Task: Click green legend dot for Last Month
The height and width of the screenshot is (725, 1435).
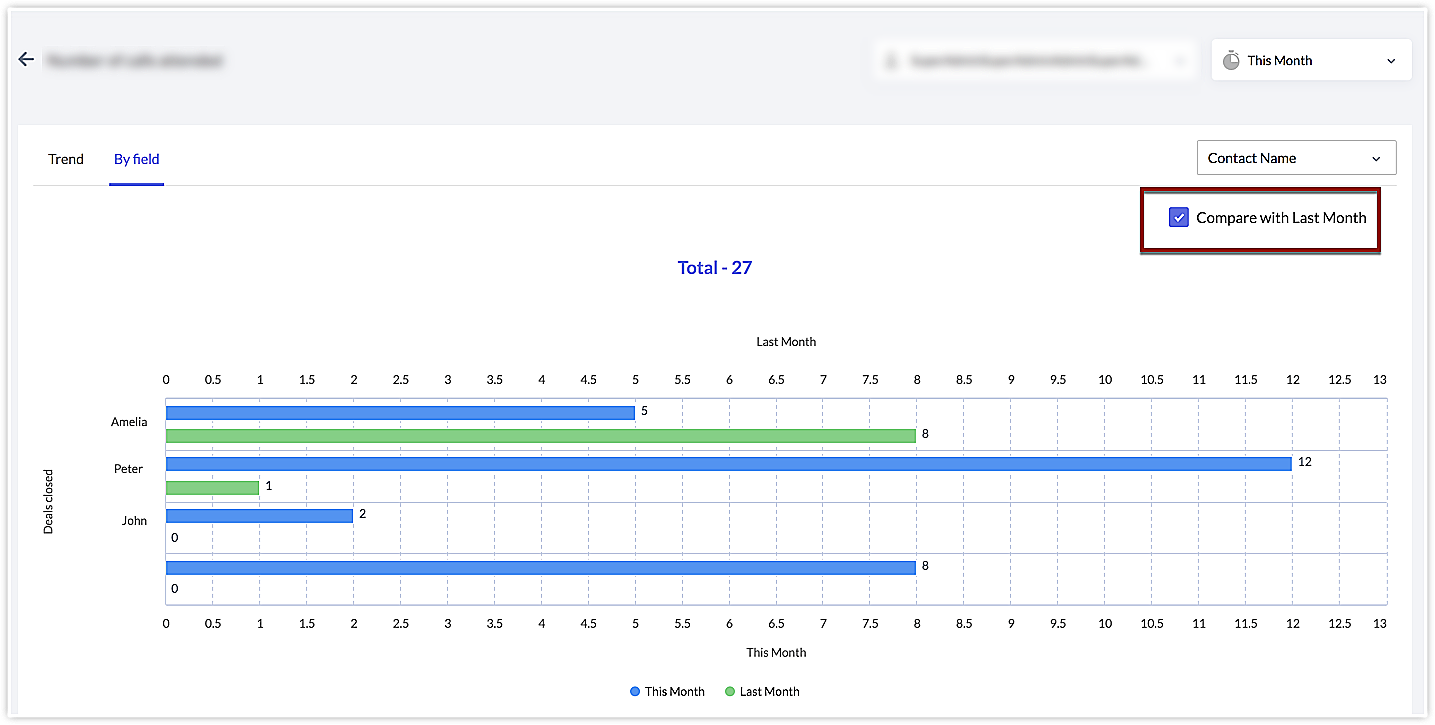Action: click(730, 692)
